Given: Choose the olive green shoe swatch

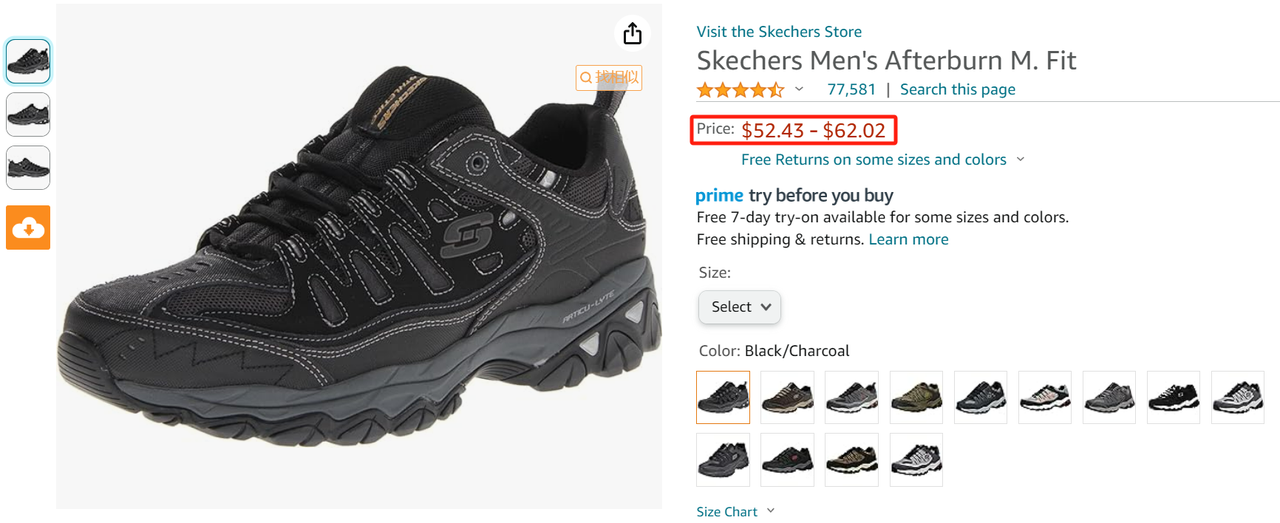Looking at the screenshot, I should (916, 397).
